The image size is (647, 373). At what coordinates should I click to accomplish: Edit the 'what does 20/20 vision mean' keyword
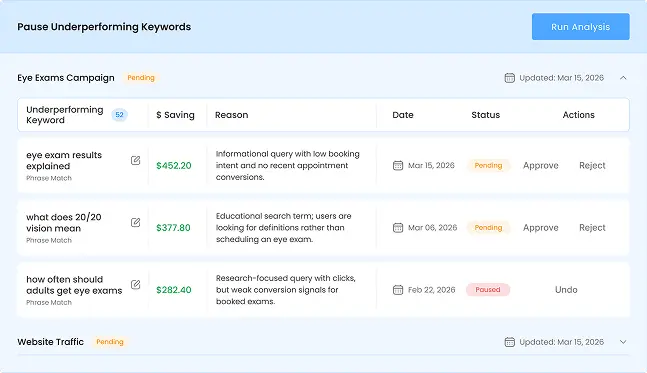tap(135, 222)
